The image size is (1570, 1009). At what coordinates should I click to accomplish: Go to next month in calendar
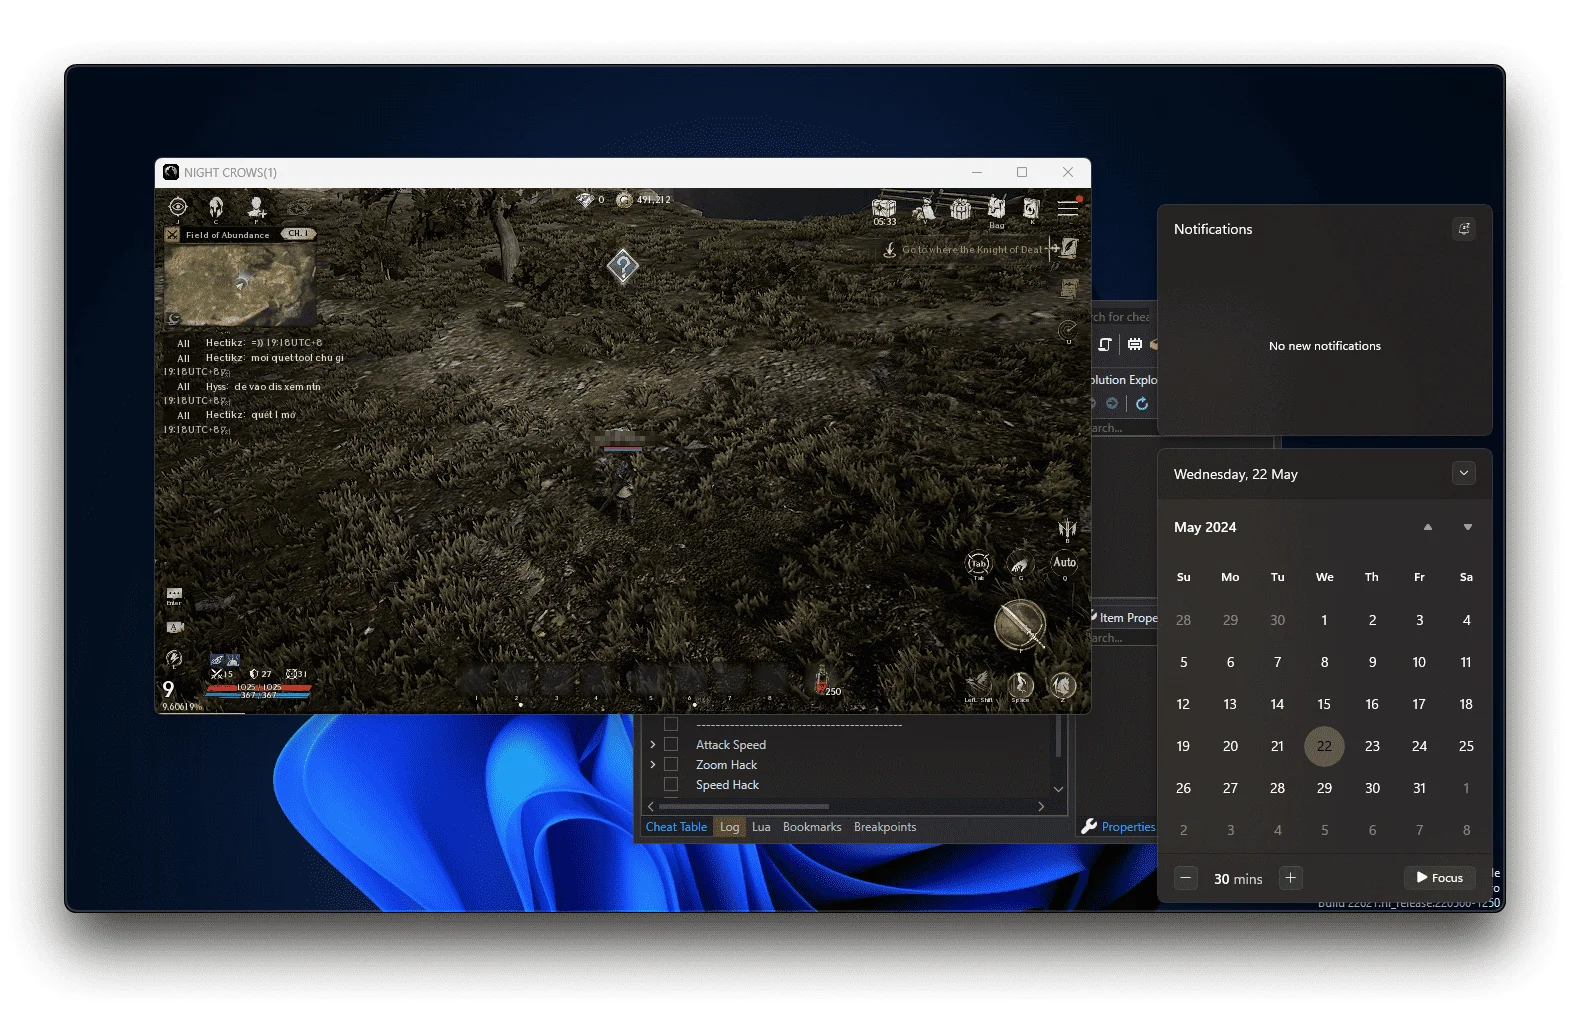1468,527
